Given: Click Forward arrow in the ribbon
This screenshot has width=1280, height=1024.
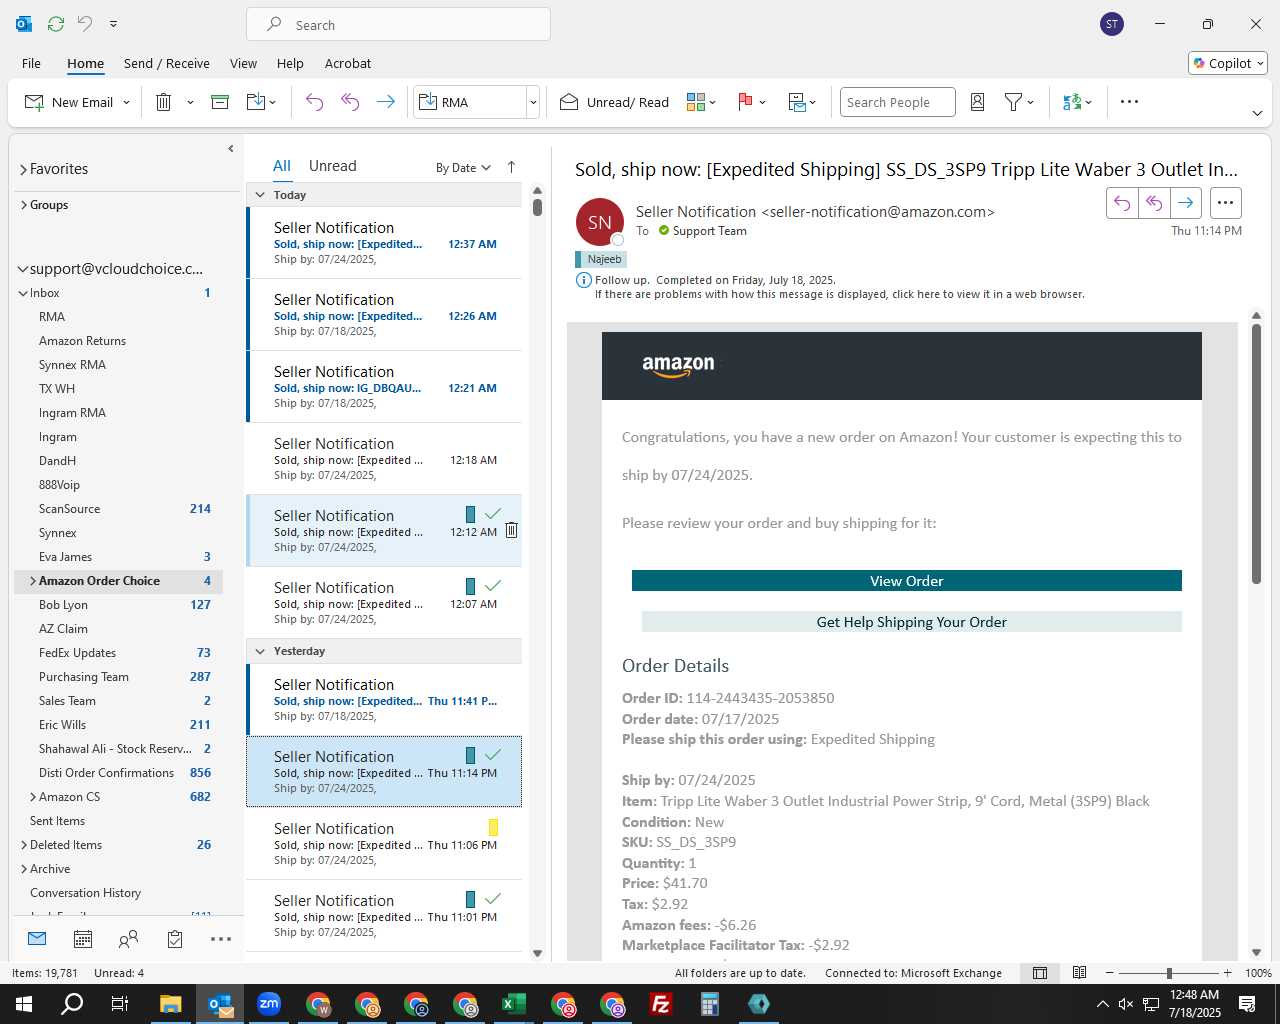Looking at the screenshot, I should point(385,102).
